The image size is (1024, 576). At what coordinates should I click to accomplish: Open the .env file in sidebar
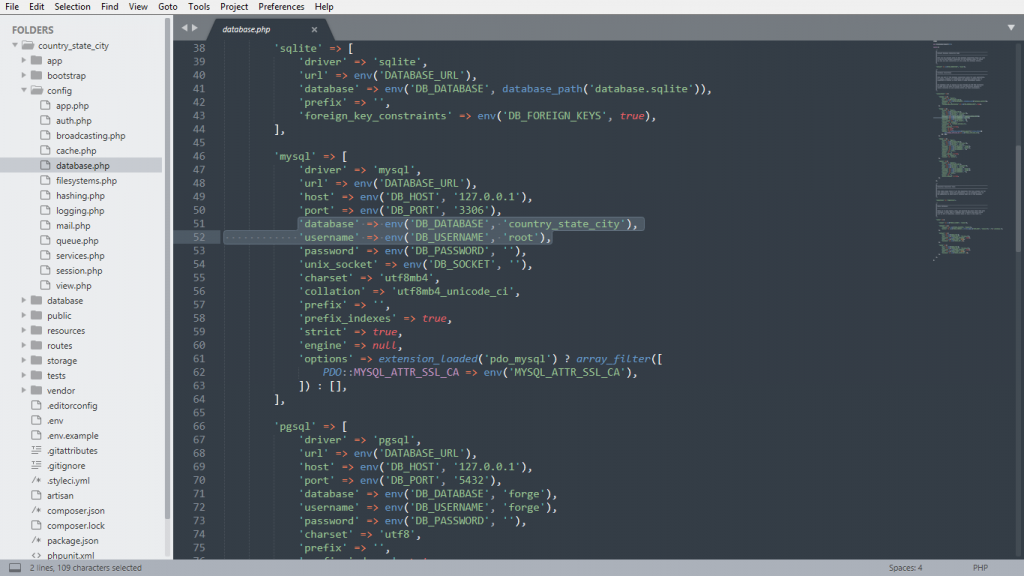pyautogui.click(x=55, y=420)
